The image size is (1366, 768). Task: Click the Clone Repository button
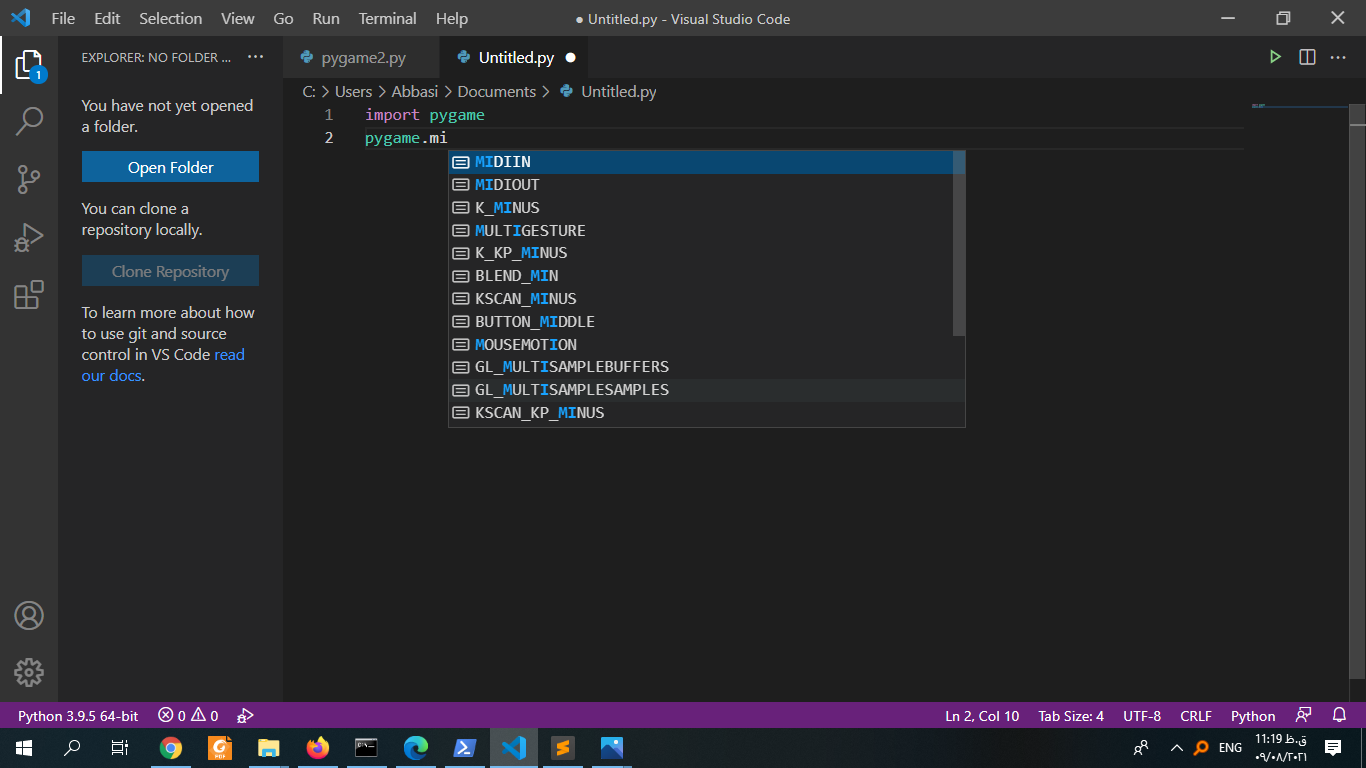pyautogui.click(x=170, y=271)
